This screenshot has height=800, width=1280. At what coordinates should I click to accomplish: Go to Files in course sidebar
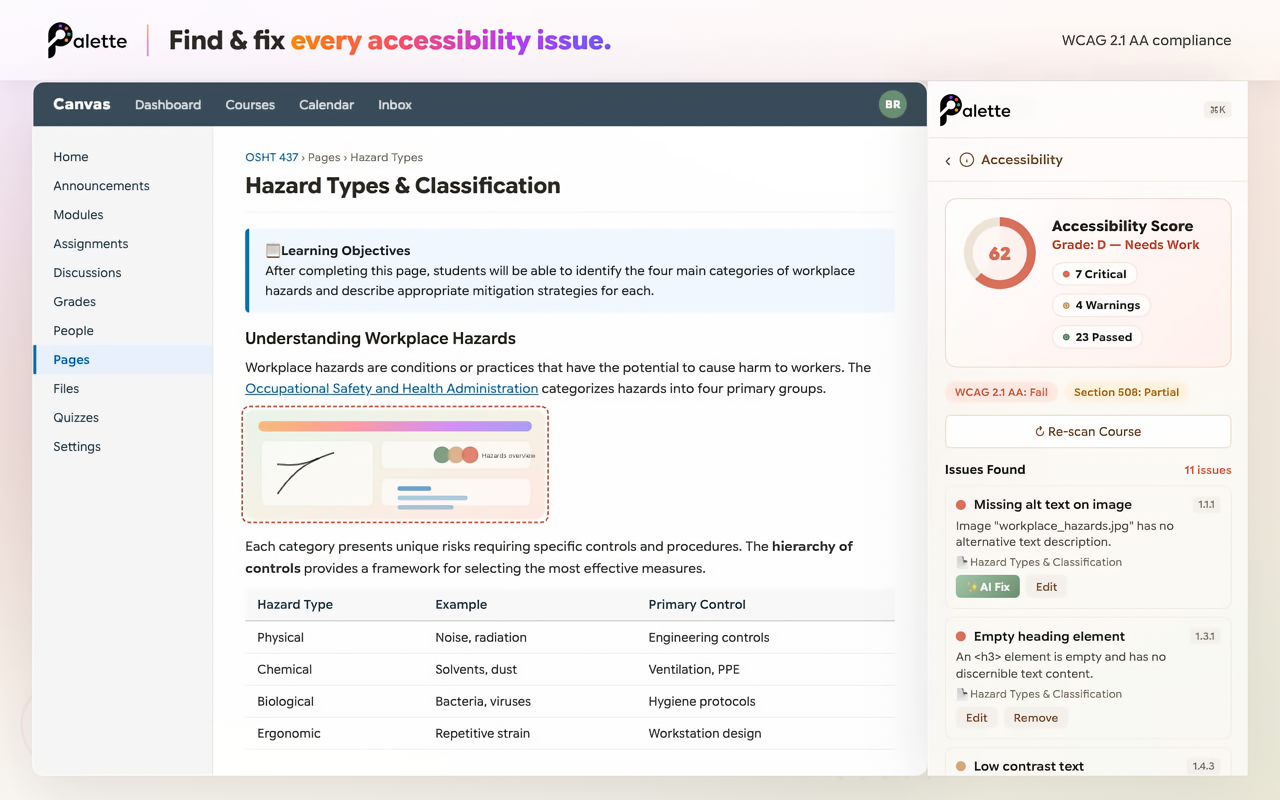123,389
